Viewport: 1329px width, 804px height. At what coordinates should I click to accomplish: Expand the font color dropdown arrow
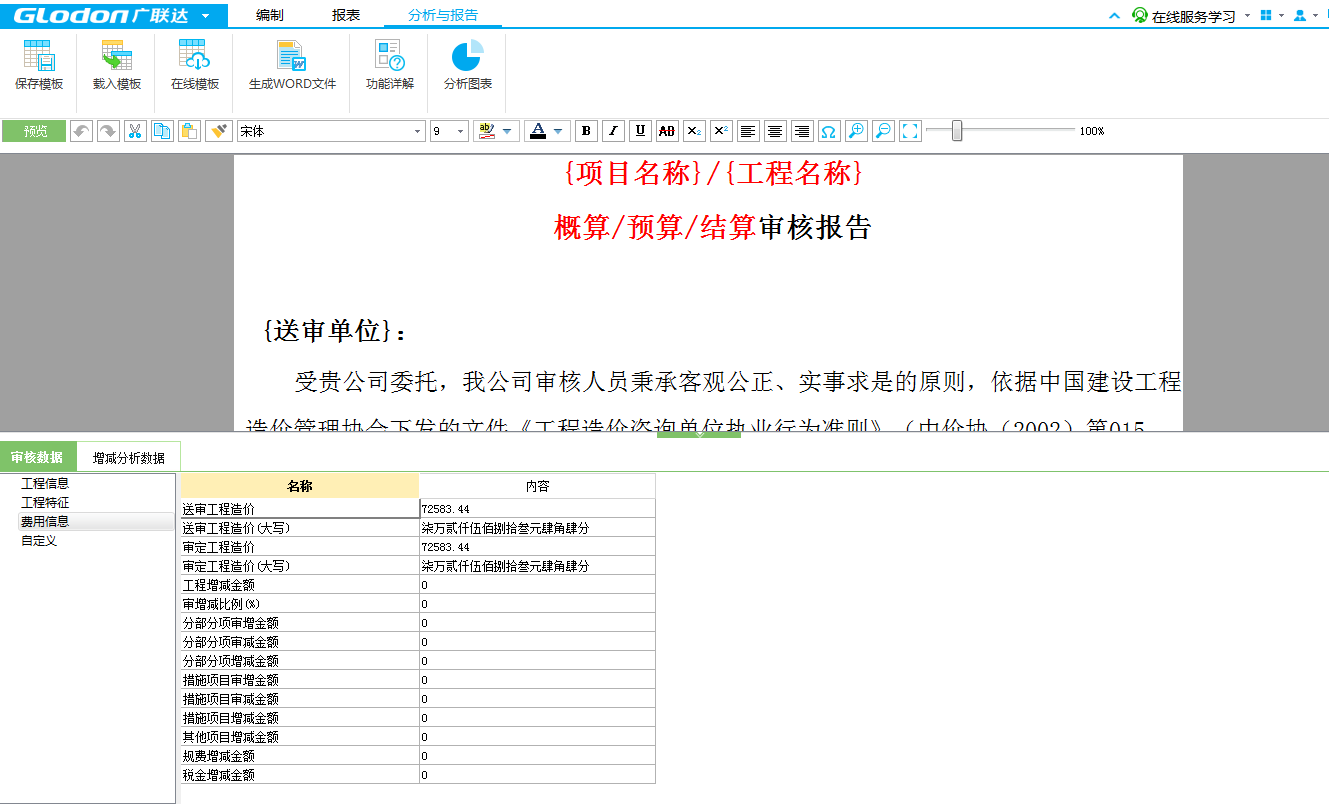click(x=558, y=131)
